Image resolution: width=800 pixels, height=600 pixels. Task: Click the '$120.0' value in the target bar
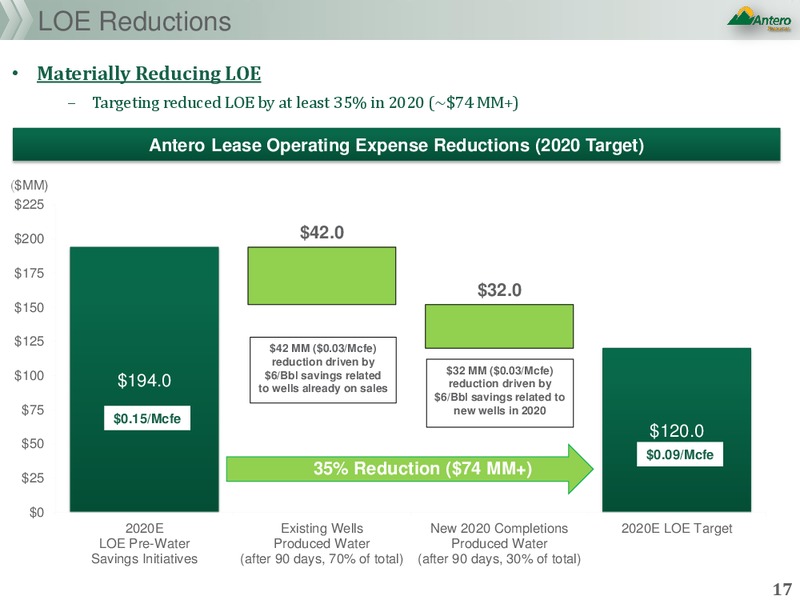(677, 431)
